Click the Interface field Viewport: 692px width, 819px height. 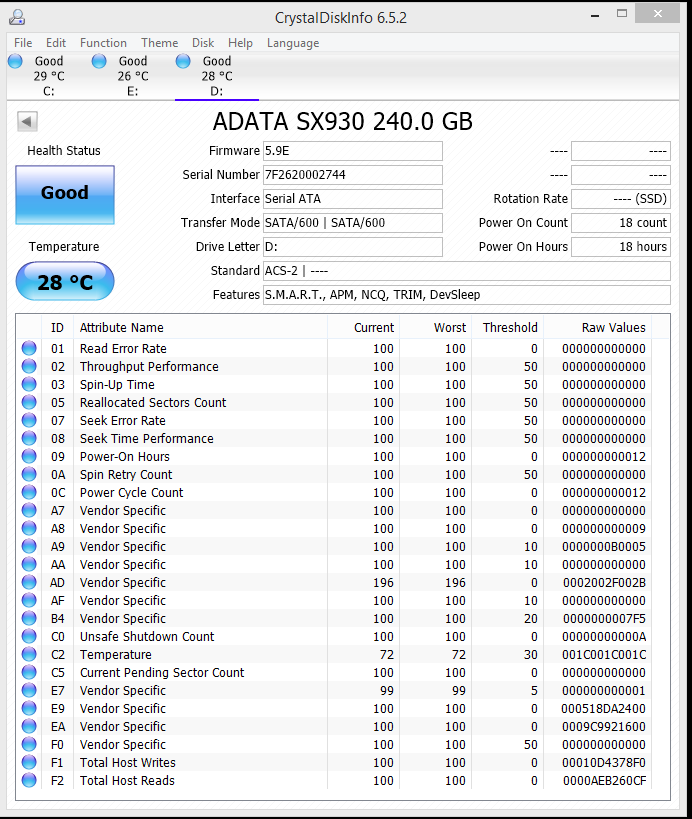point(353,199)
